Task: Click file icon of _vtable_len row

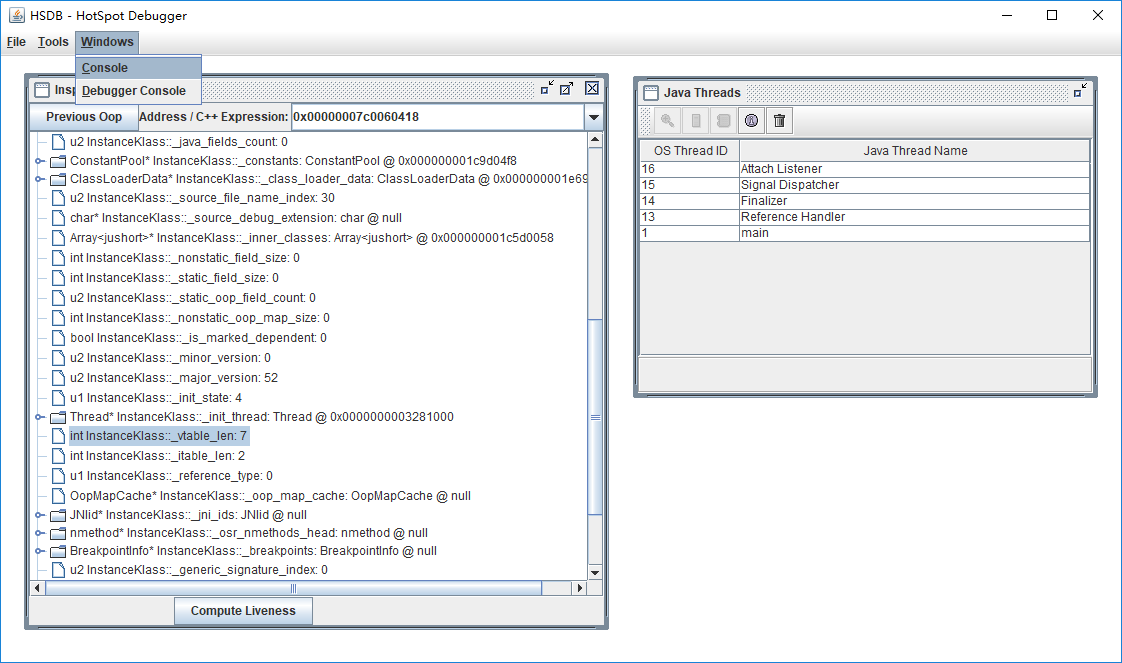Action: pyautogui.click(x=59, y=436)
